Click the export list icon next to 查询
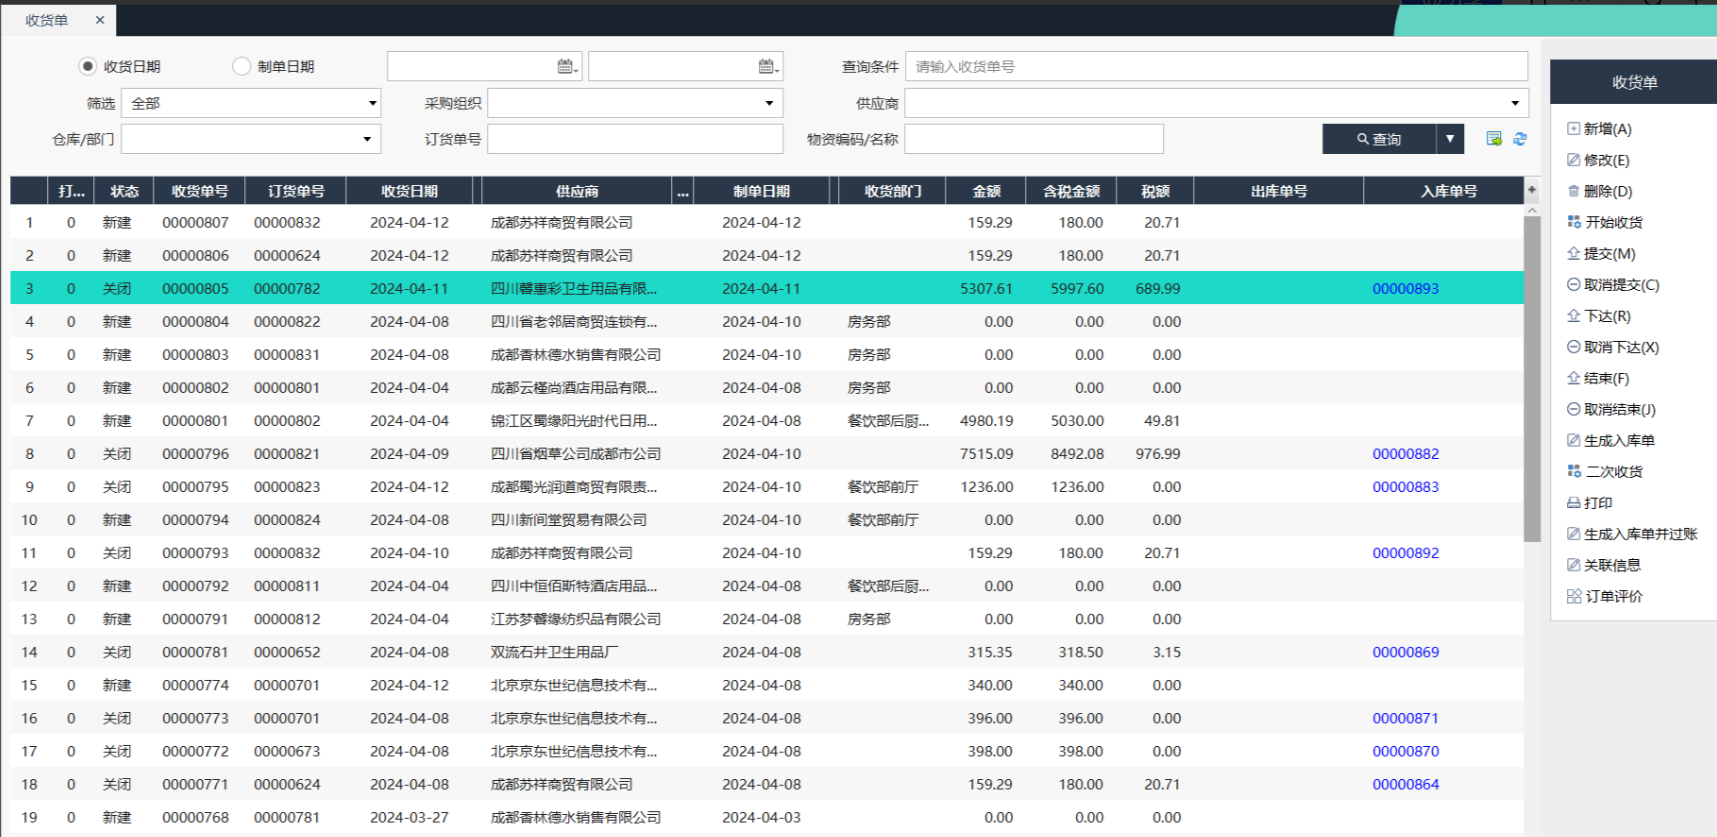This screenshot has width=1717, height=837. click(1494, 139)
